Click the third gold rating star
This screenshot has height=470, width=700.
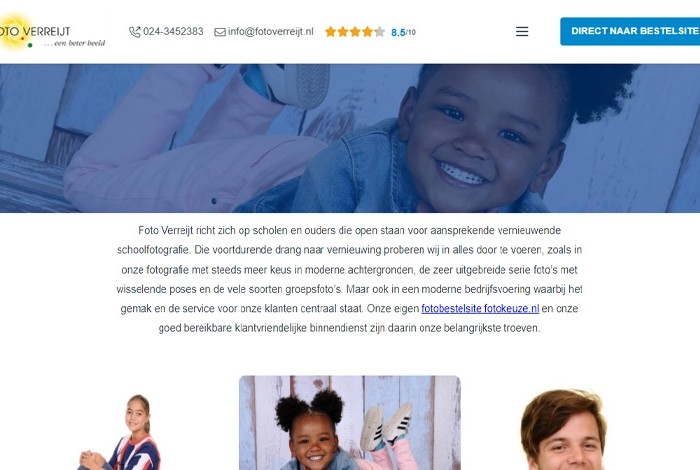tap(355, 32)
